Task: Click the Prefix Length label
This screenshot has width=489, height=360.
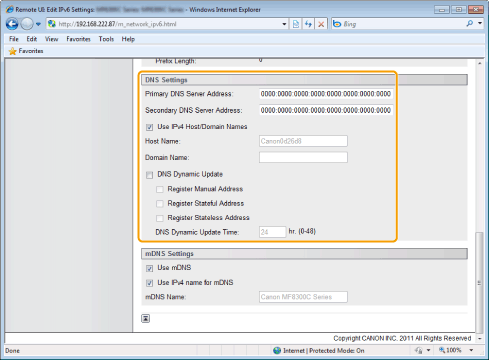Action: (x=176, y=61)
